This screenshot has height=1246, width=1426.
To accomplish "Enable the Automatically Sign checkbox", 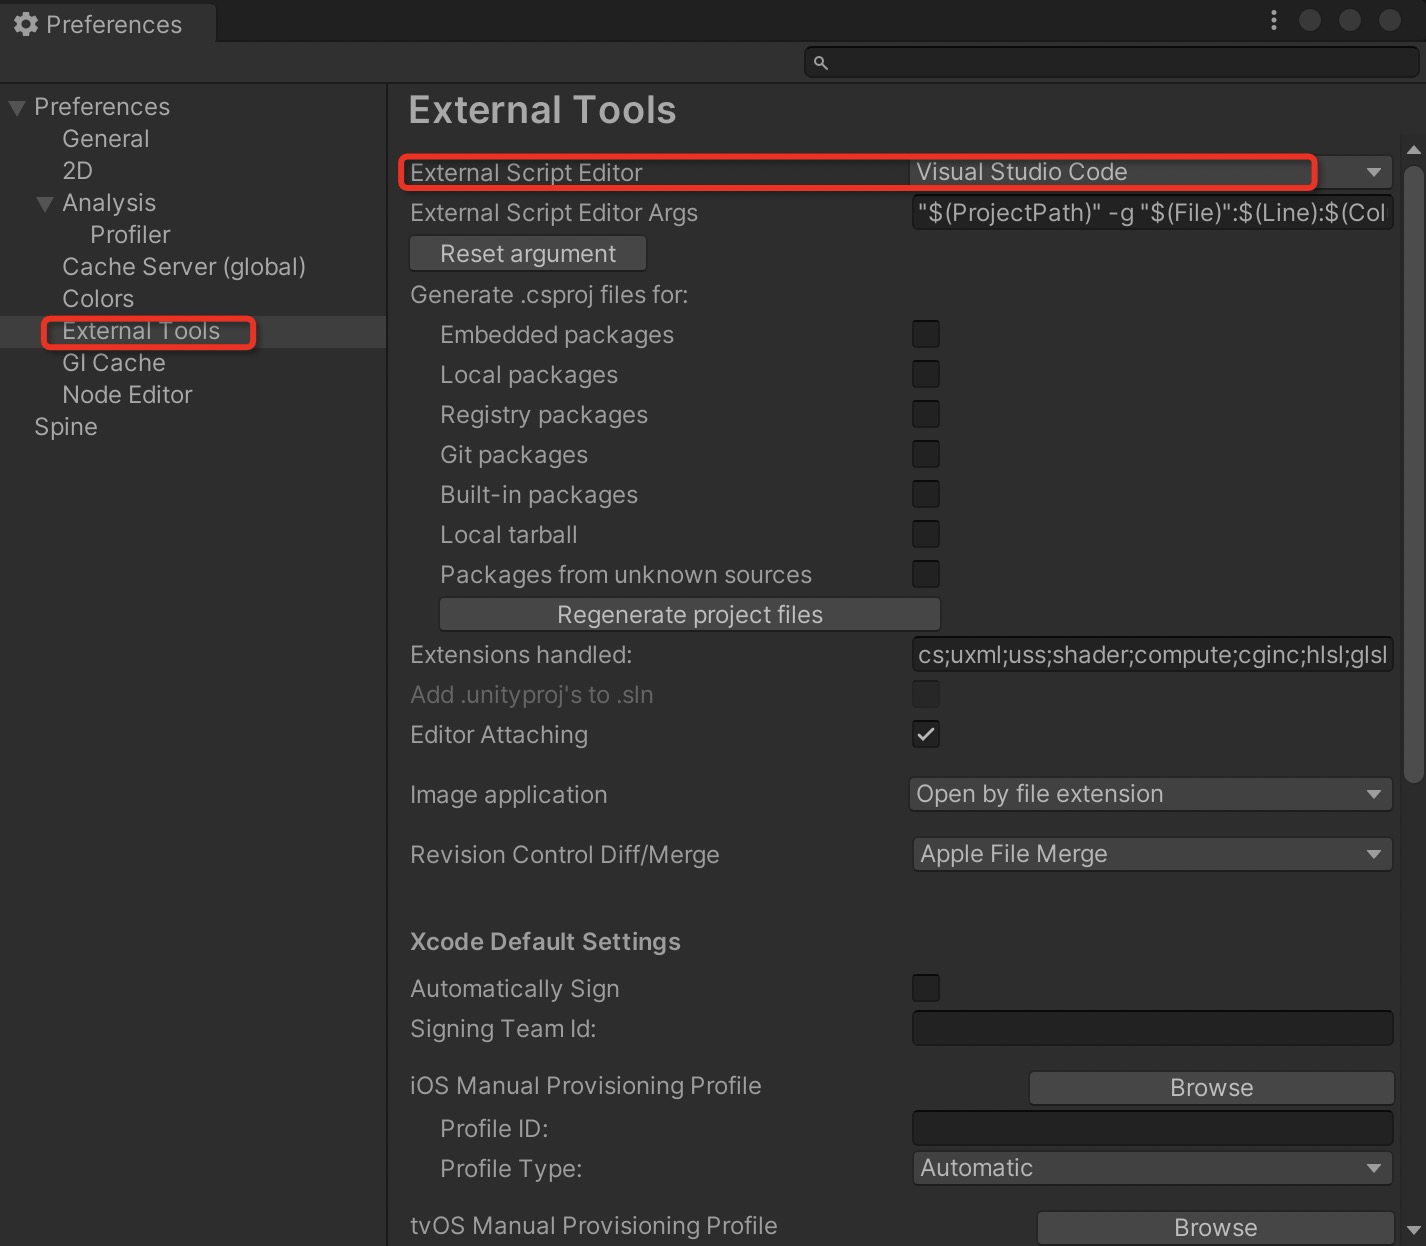I will pyautogui.click(x=926, y=988).
